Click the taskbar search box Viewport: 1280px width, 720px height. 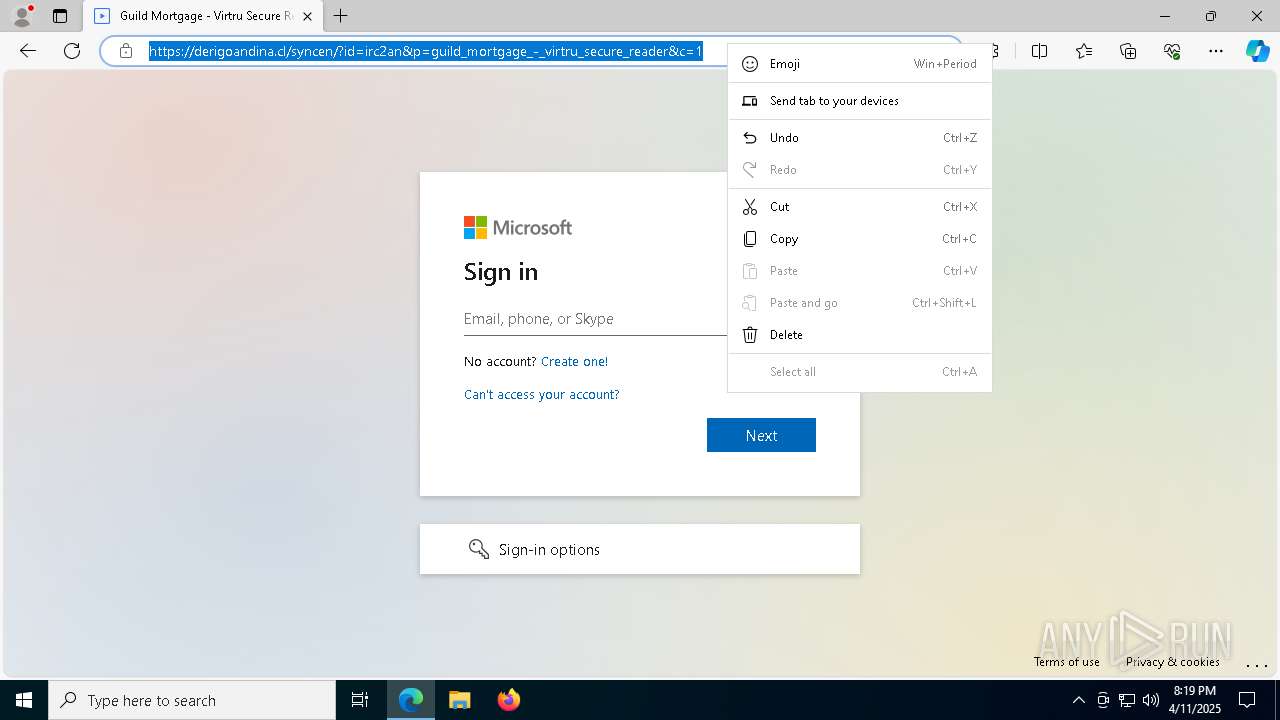(192, 700)
